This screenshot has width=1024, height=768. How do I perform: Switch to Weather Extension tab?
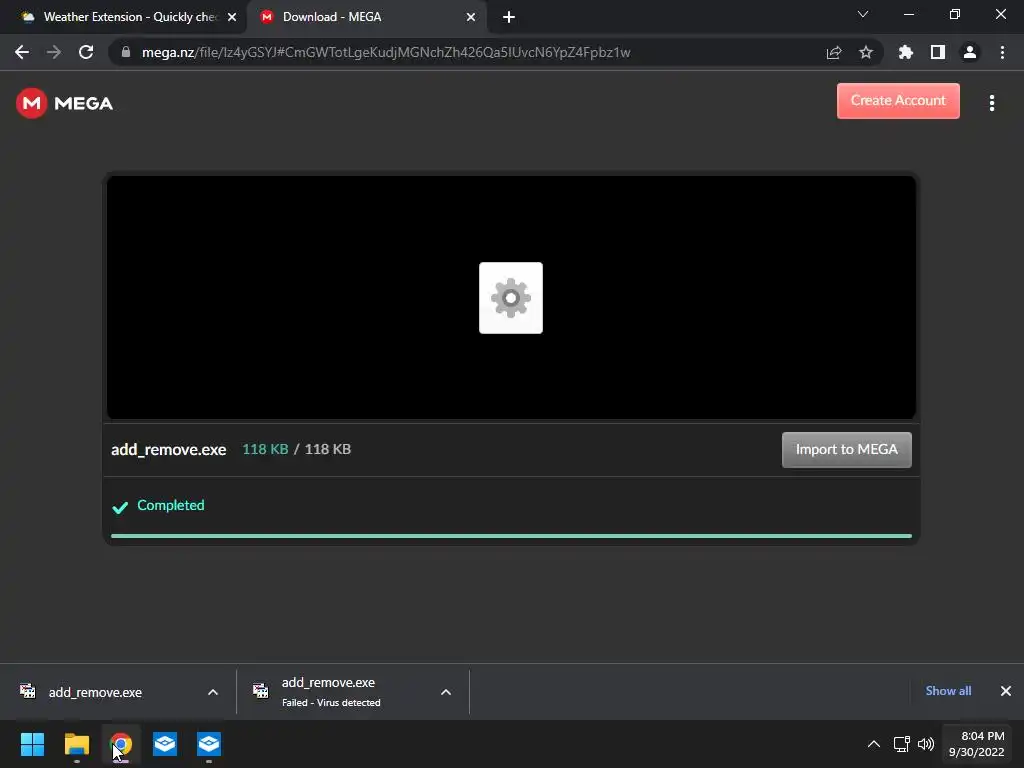124,17
